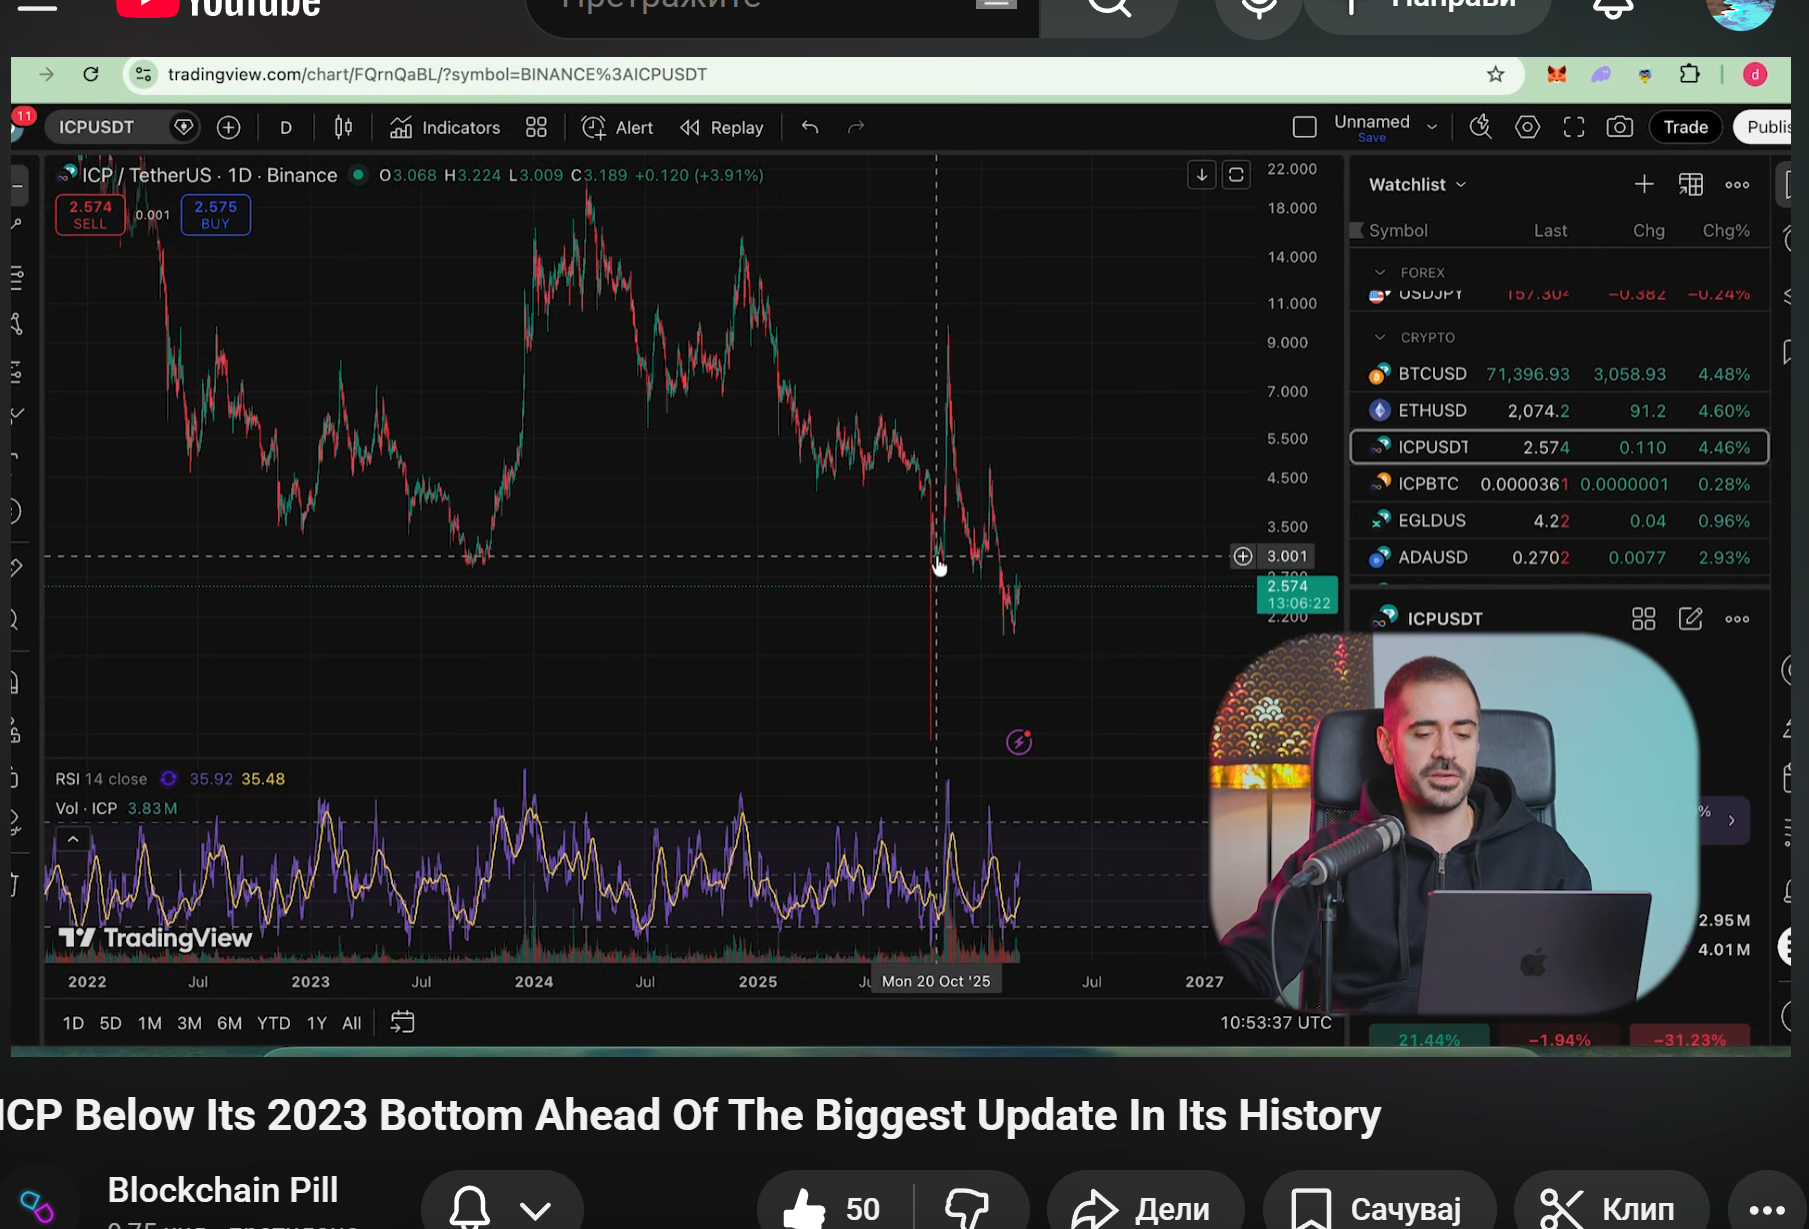Open the D time interval selector
This screenshot has height=1229, width=1809.
[286, 127]
